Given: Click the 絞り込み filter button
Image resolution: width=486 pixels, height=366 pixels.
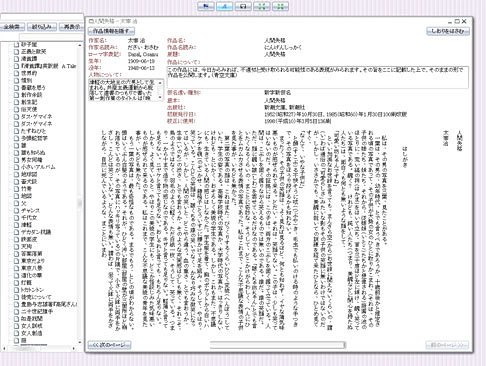Looking at the screenshot, I should coord(42,27).
